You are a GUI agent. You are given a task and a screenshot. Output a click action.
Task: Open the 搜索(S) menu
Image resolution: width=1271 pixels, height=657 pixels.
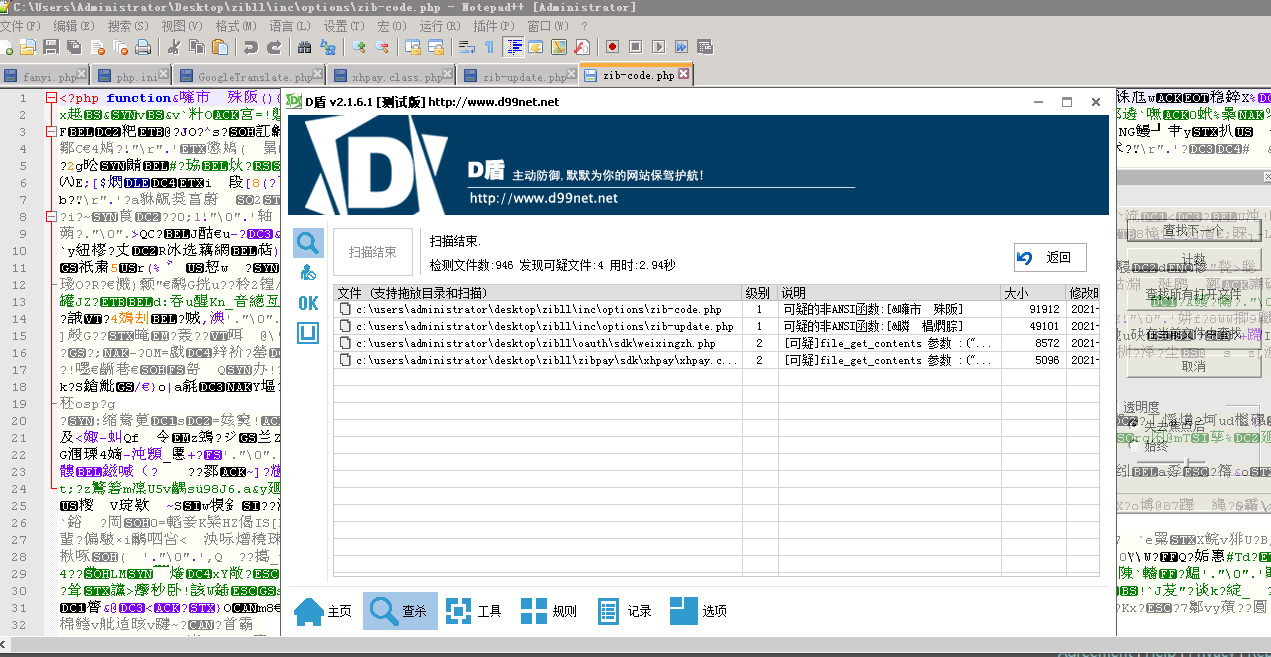point(128,25)
